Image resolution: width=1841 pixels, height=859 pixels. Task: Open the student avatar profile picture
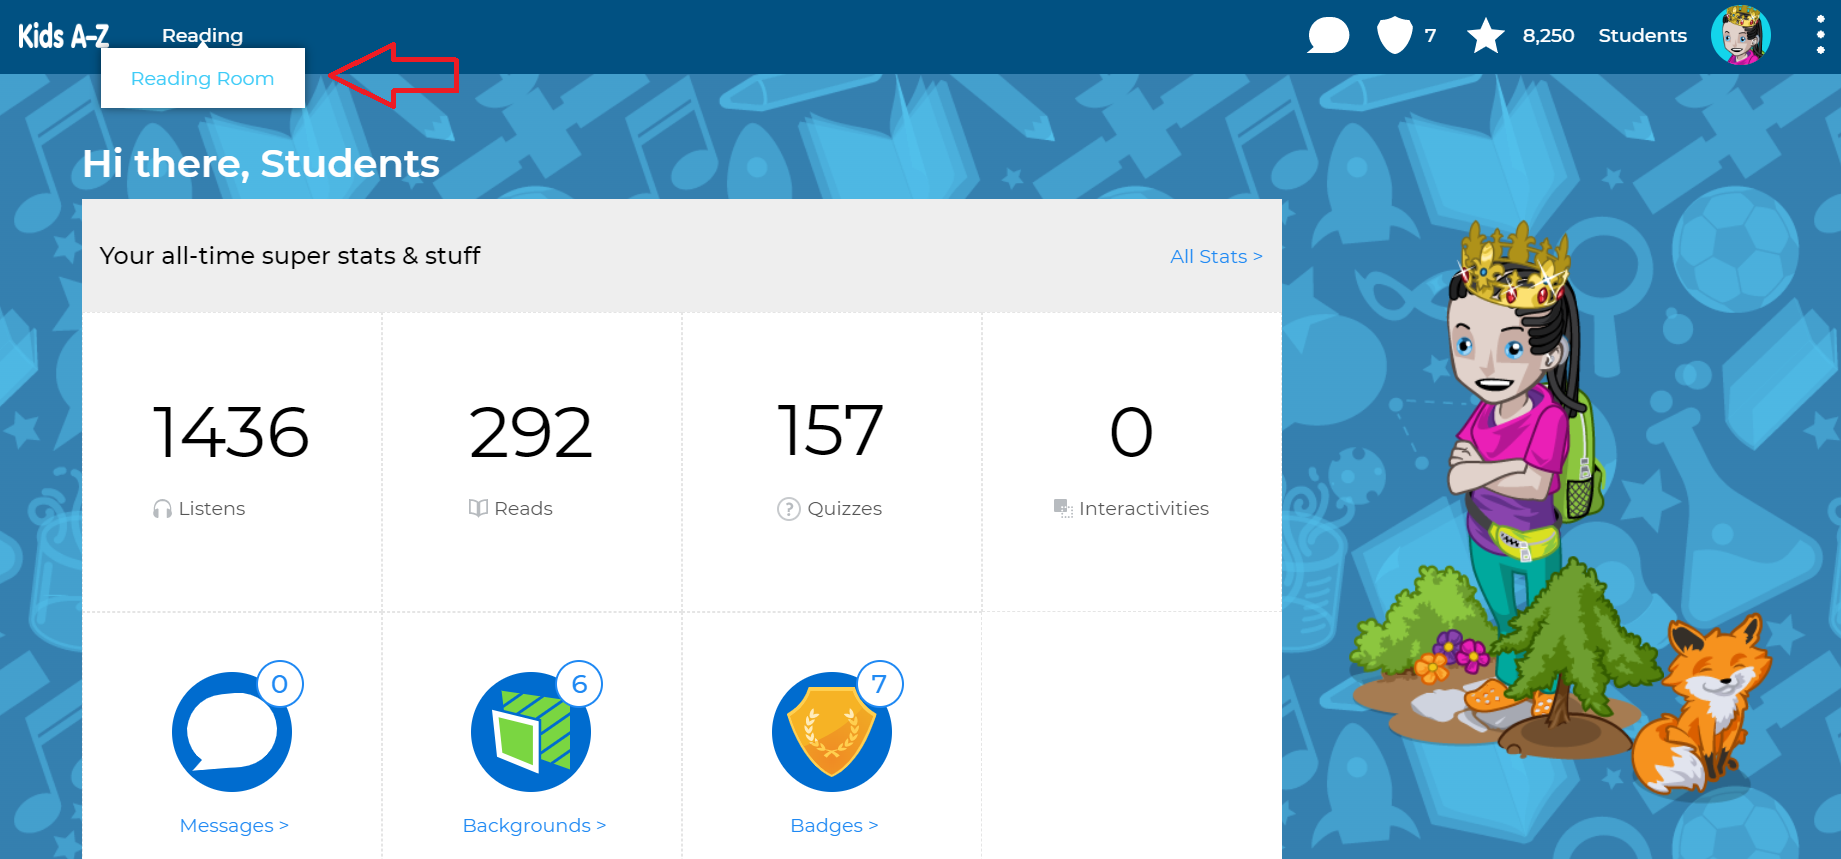point(1740,36)
